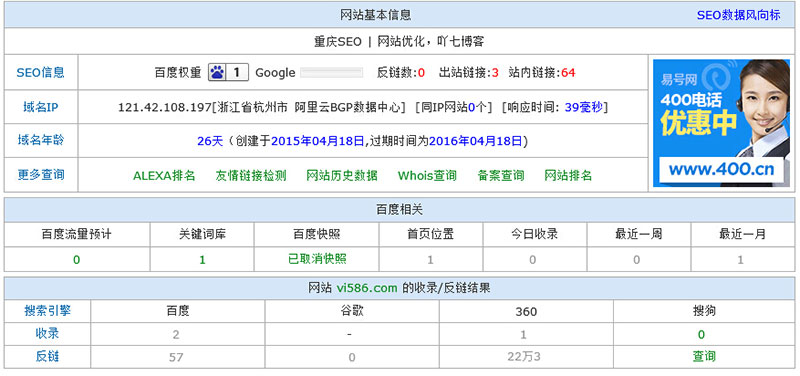Click the 360 column header
Screen dimensions: 800x376
(x=526, y=311)
